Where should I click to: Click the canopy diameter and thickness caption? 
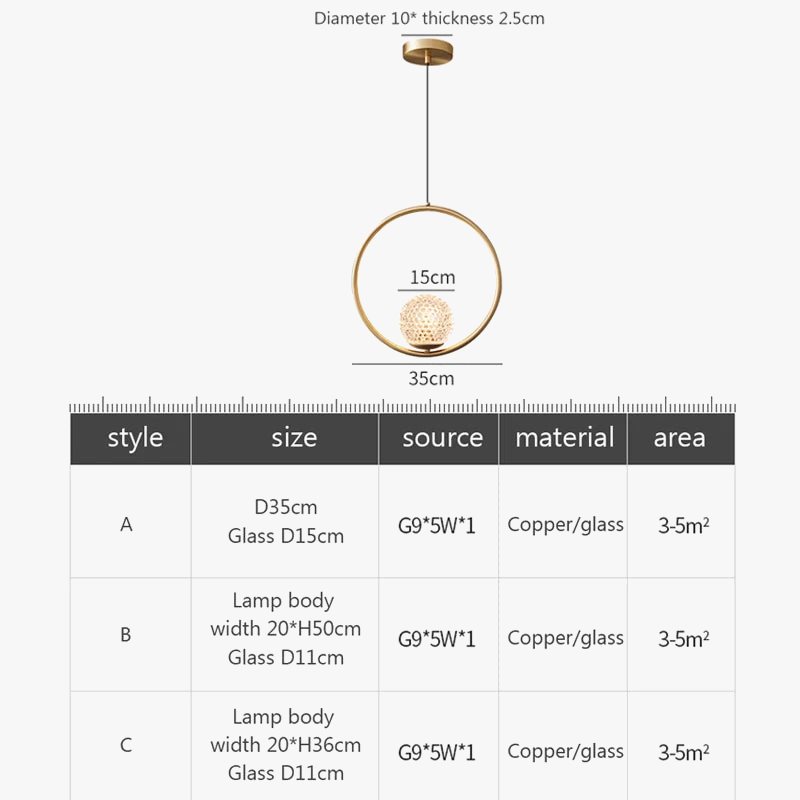pos(429,18)
